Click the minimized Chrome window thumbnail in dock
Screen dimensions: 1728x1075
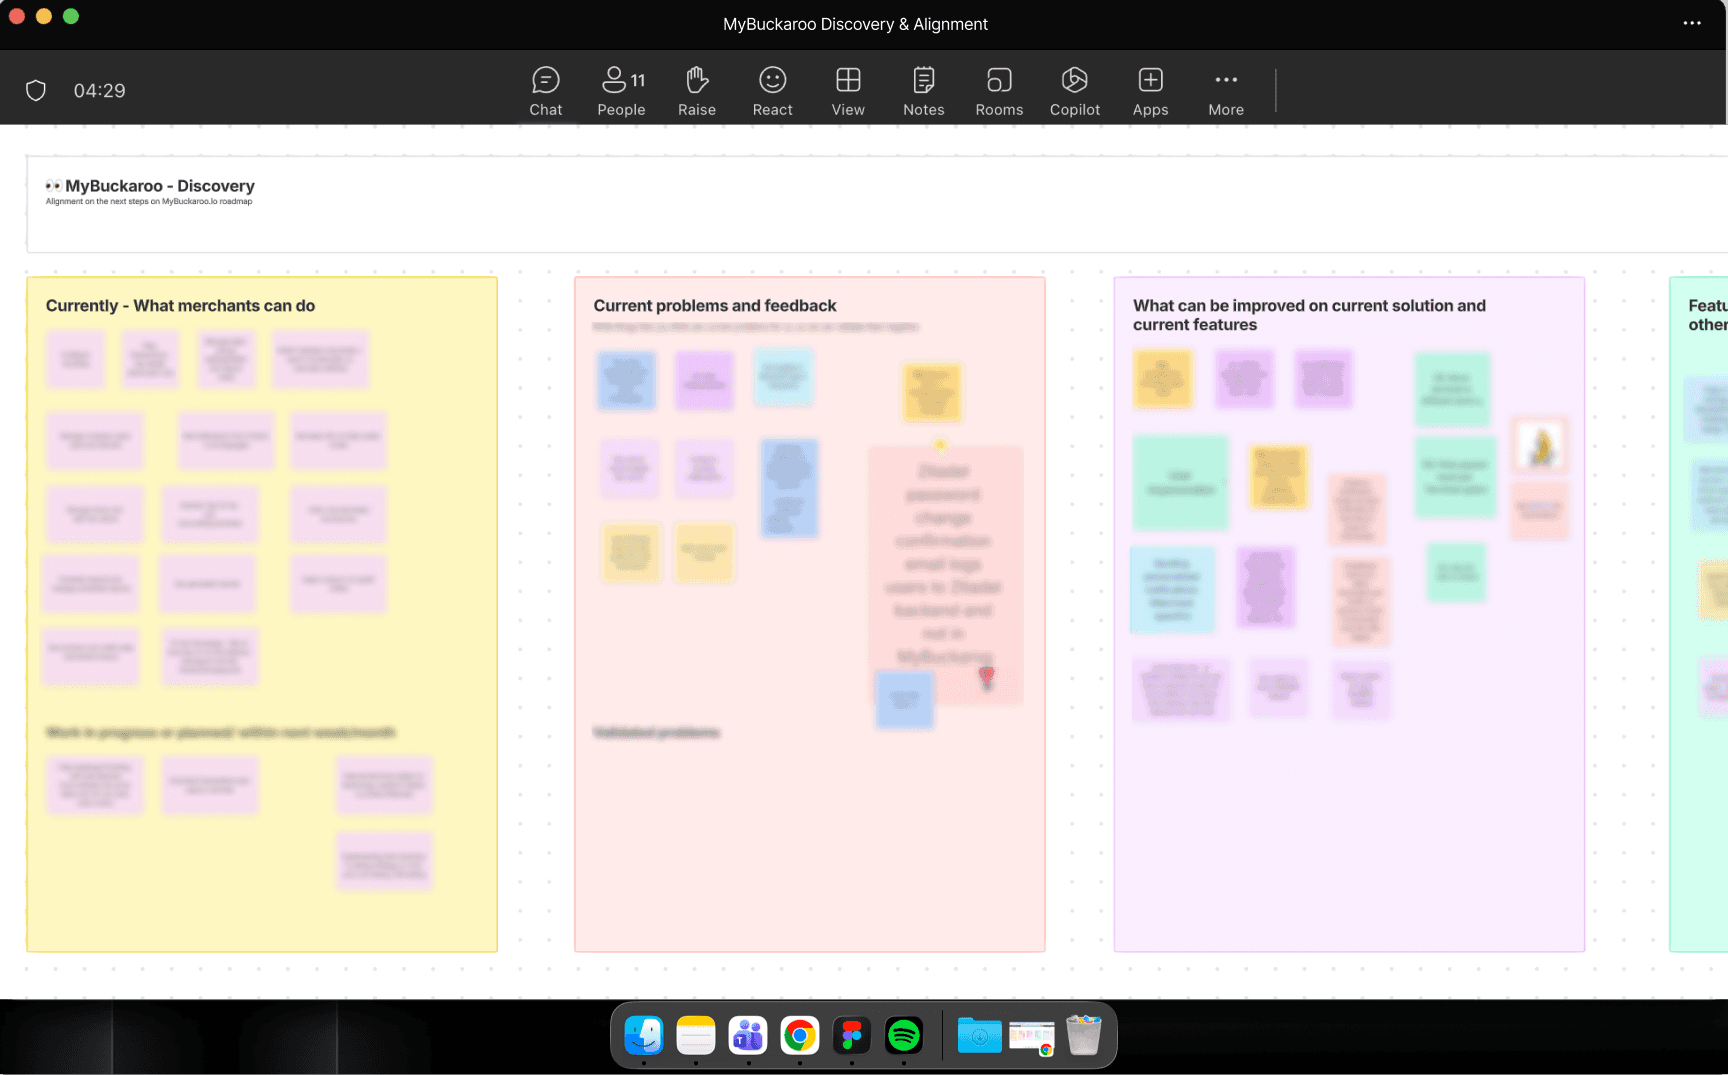[1032, 1038]
